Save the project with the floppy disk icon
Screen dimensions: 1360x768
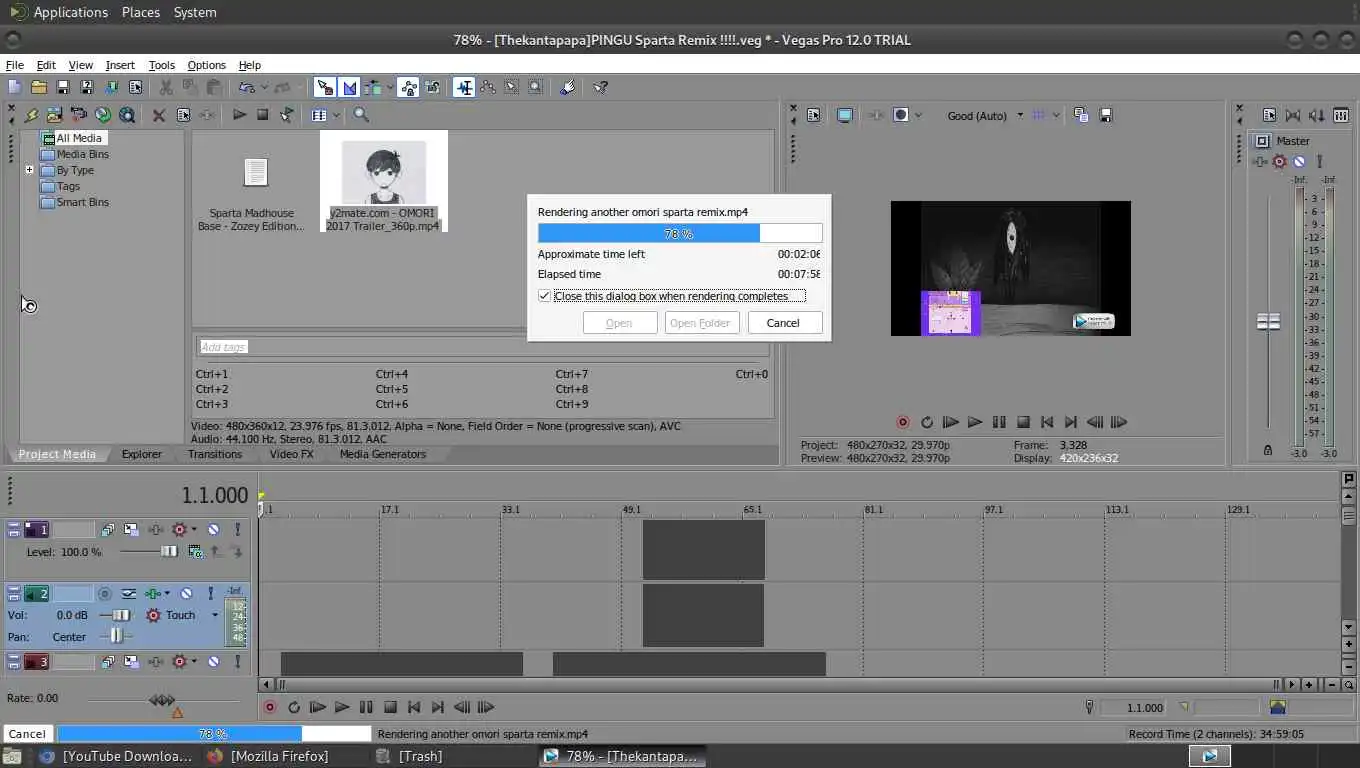point(62,87)
